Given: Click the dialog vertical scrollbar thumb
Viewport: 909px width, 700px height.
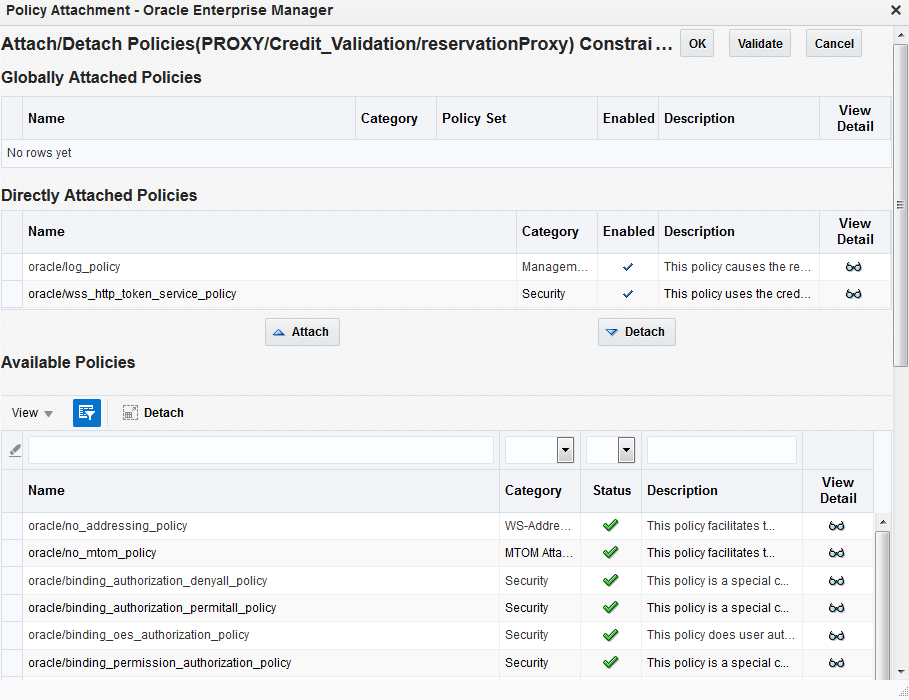Looking at the screenshot, I should click(x=900, y=204).
